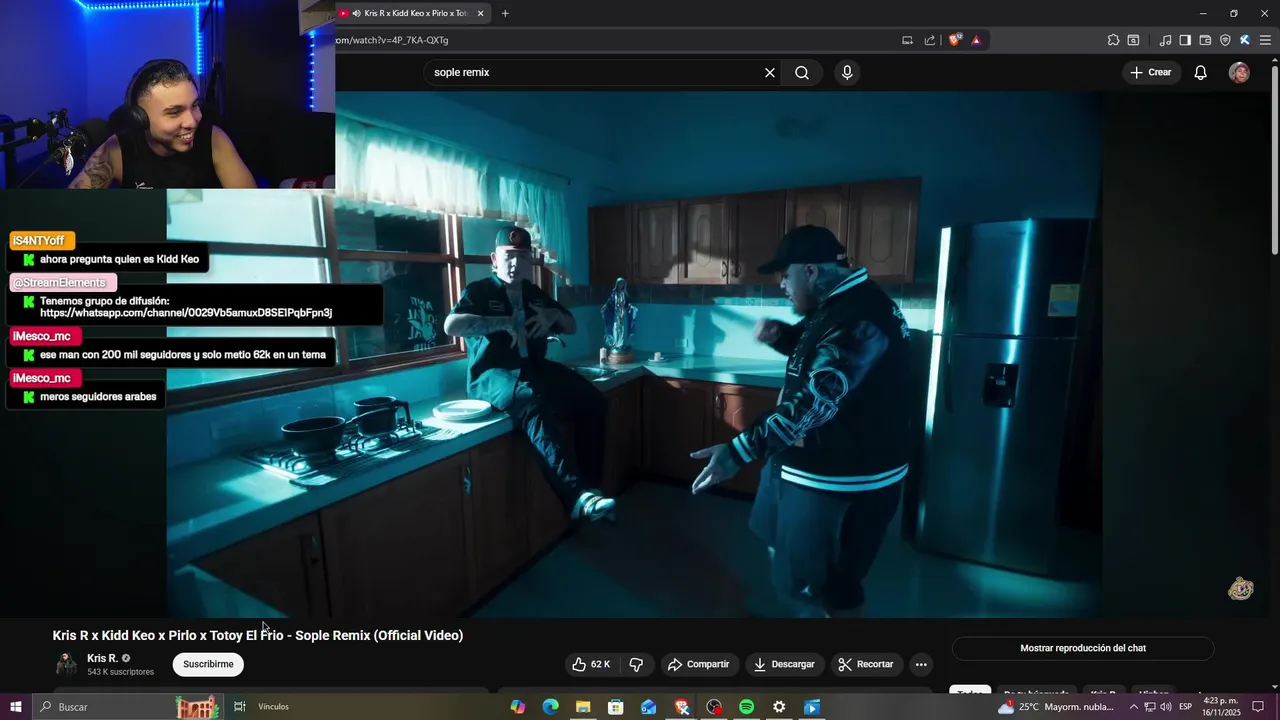This screenshot has height=720, width=1280.
Task: Open Microsoft Store from the taskbar
Action: click(616, 707)
